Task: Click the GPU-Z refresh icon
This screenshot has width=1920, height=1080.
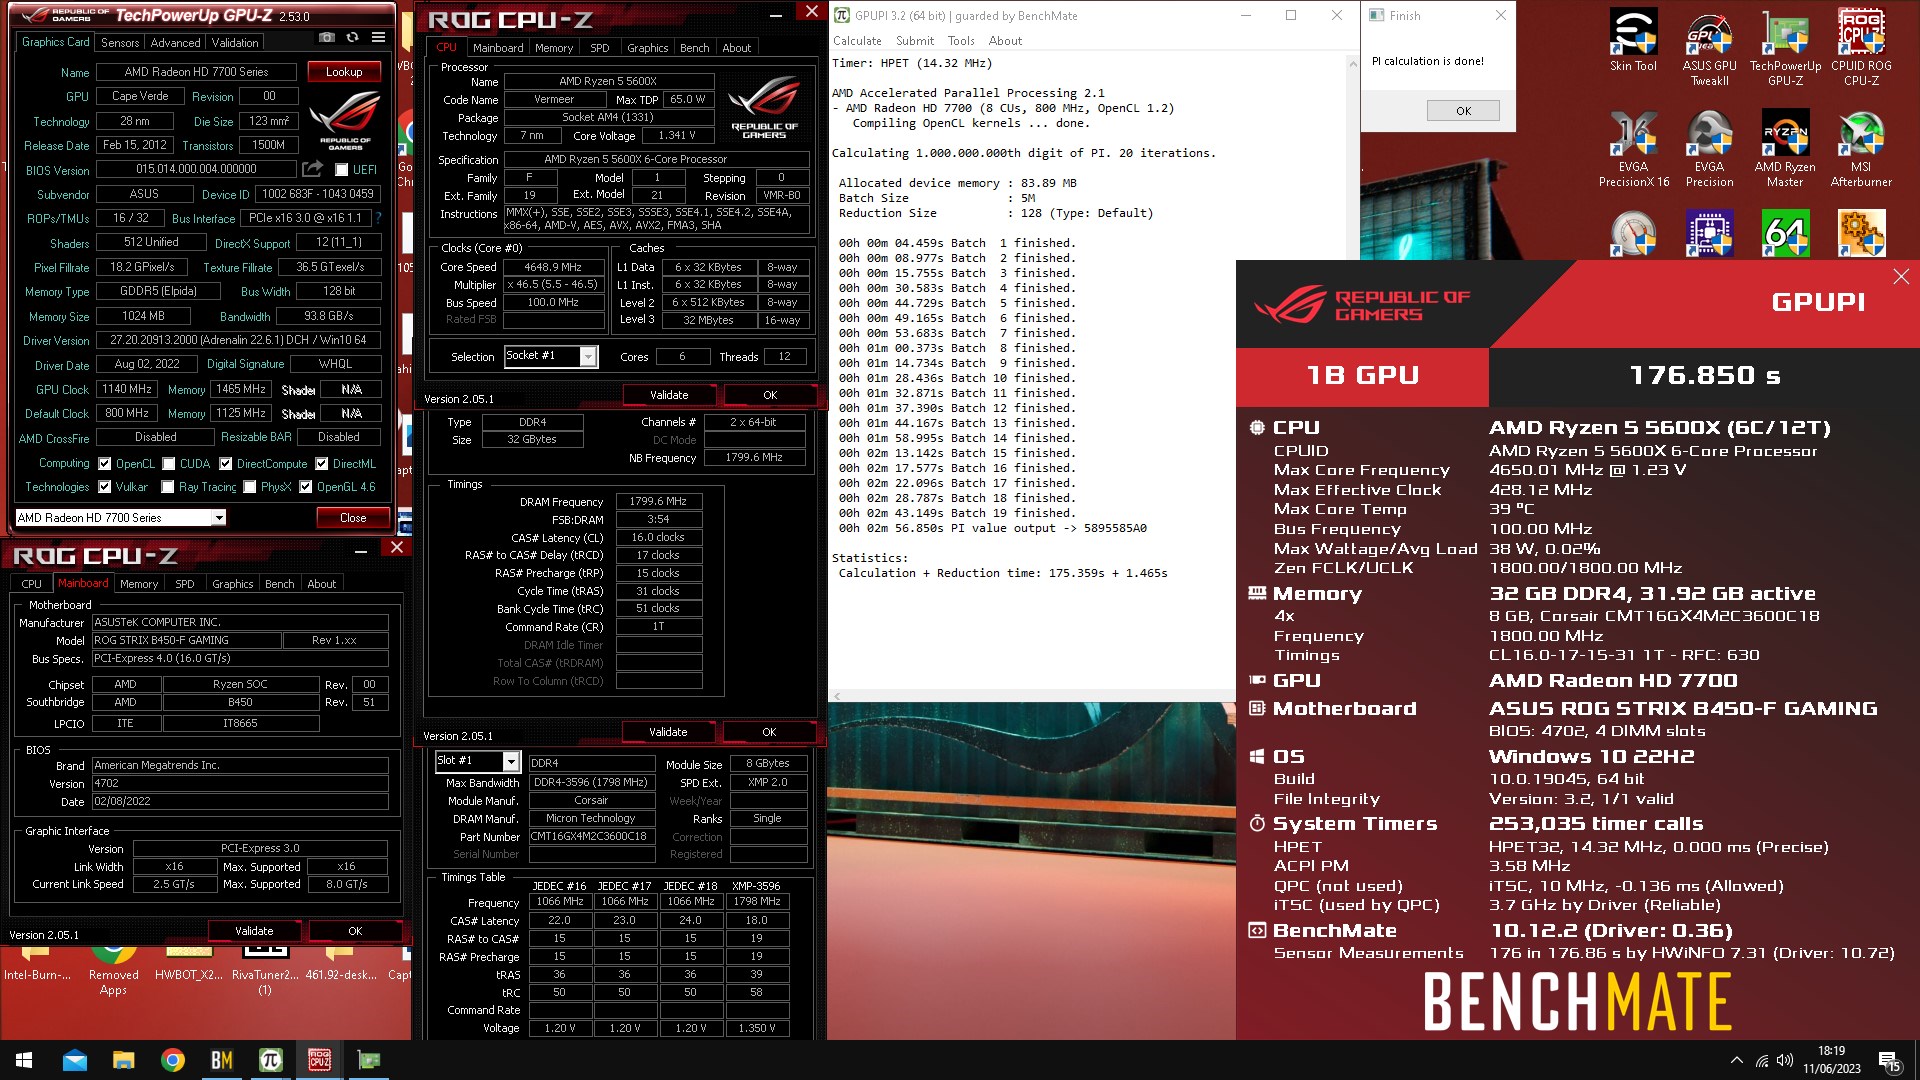Action: point(352,38)
